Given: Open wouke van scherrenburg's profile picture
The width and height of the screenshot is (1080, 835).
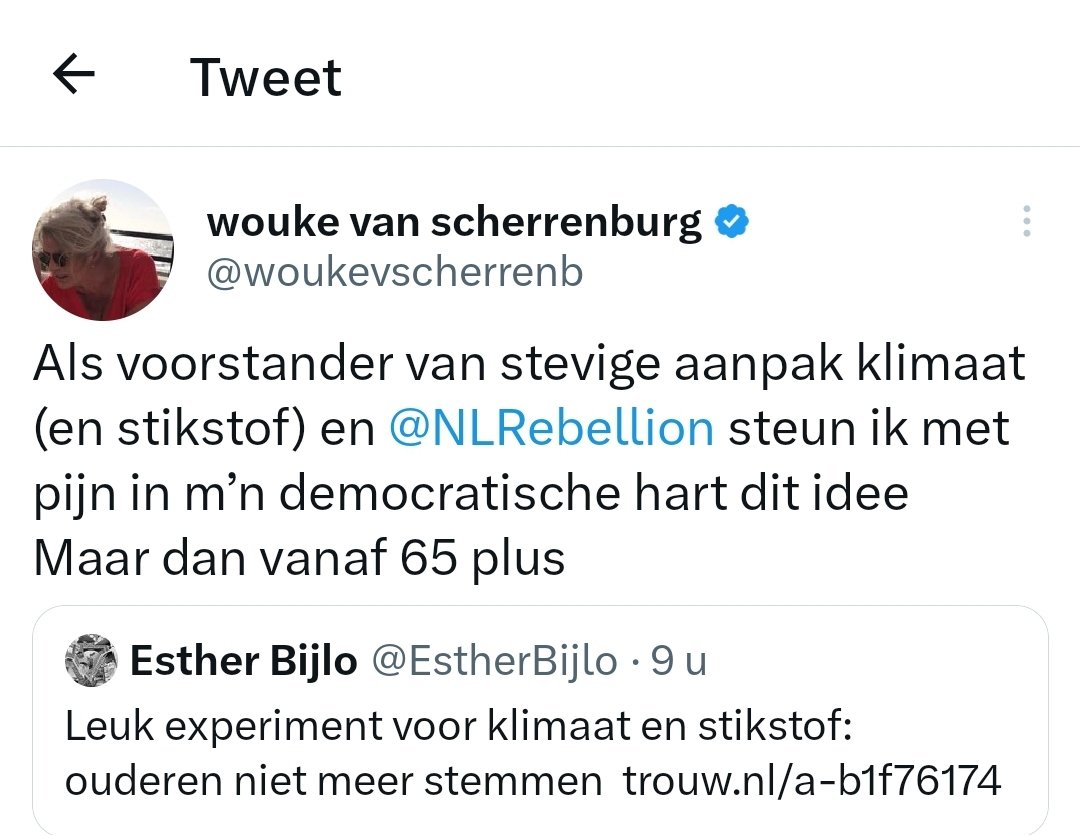Looking at the screenshot, I should [x=103, y=250].
